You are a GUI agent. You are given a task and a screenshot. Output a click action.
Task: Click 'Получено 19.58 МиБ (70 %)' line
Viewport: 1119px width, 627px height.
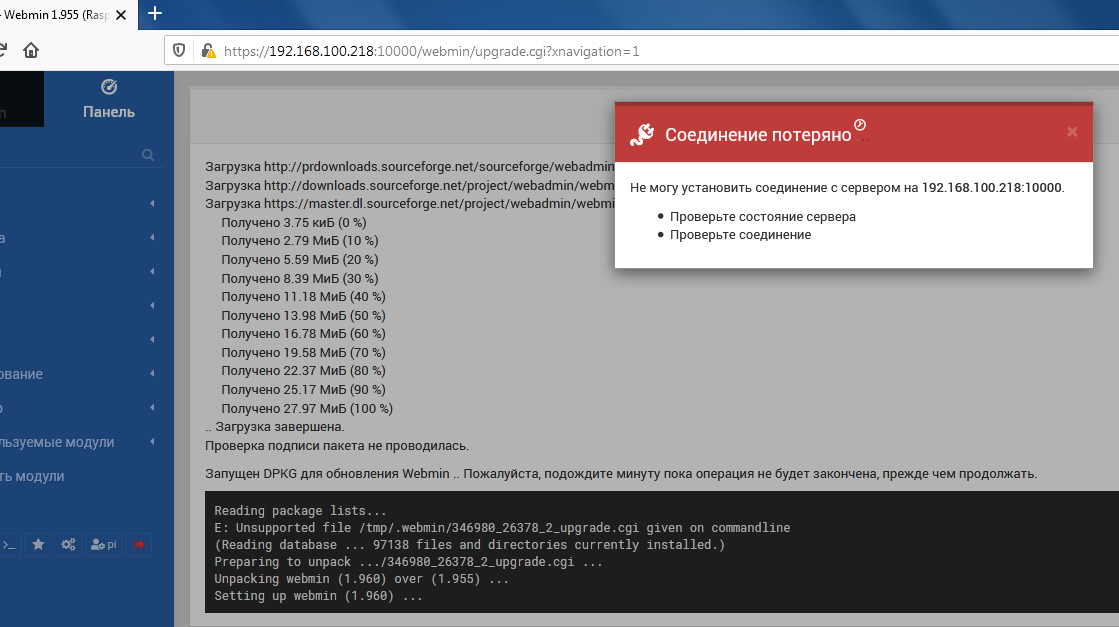click(x=303, y=352)
